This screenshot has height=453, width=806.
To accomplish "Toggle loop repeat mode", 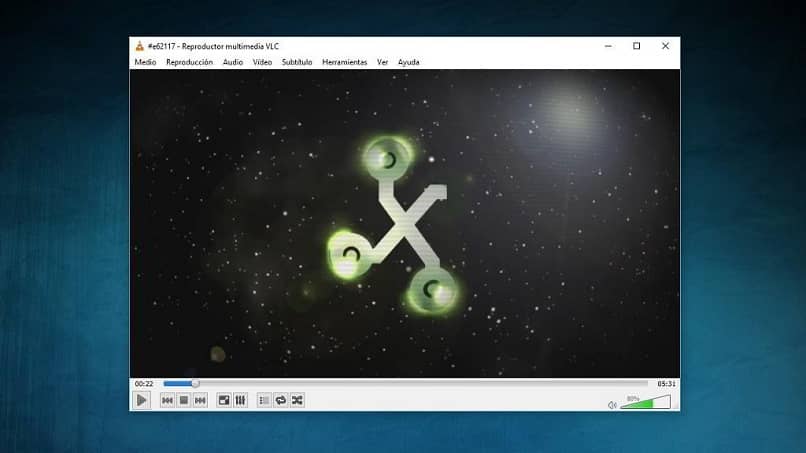I will click(281, 400).
